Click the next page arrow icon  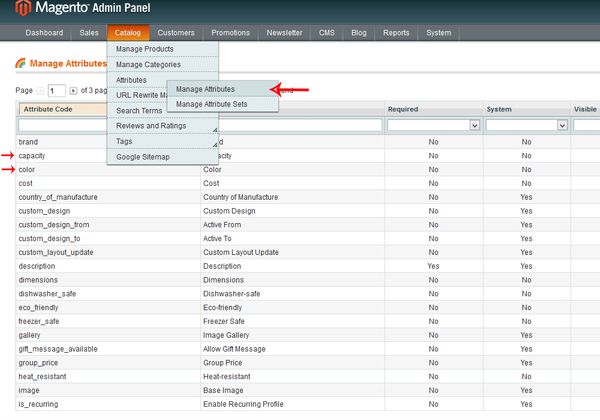[x=73, y=91]
